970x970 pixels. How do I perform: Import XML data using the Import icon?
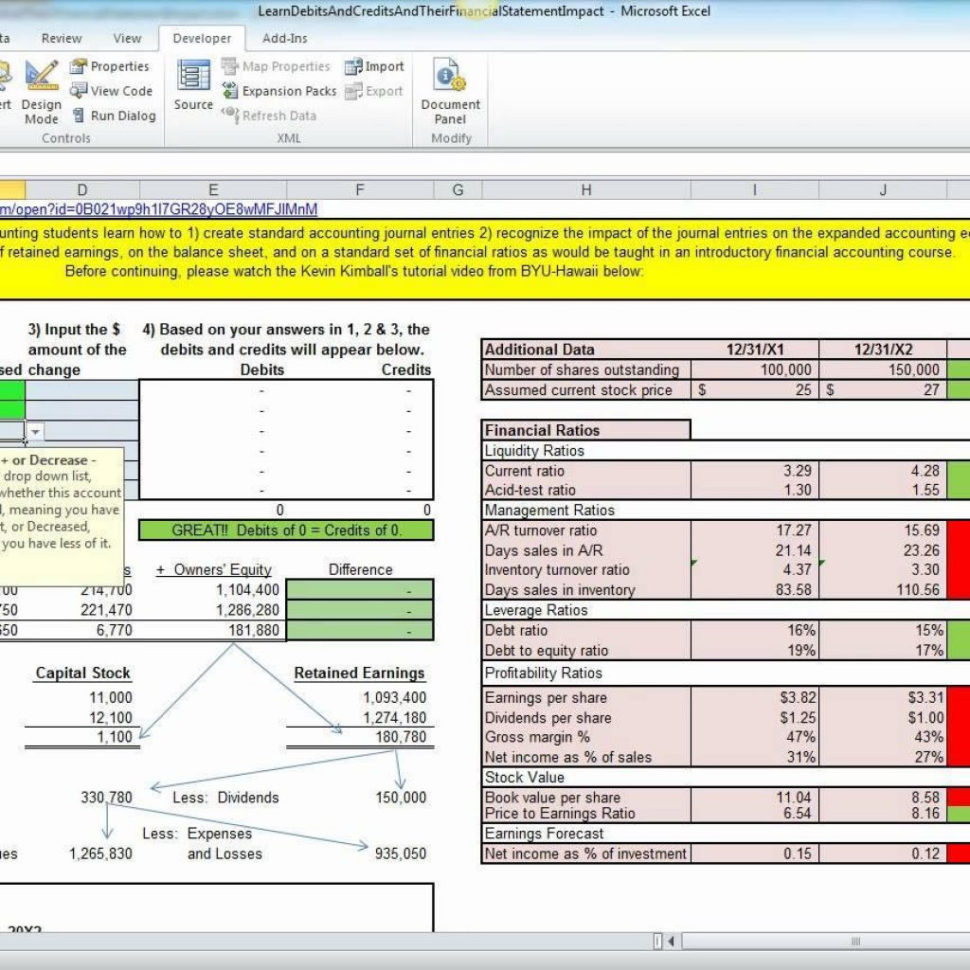[x=373, y=66]
